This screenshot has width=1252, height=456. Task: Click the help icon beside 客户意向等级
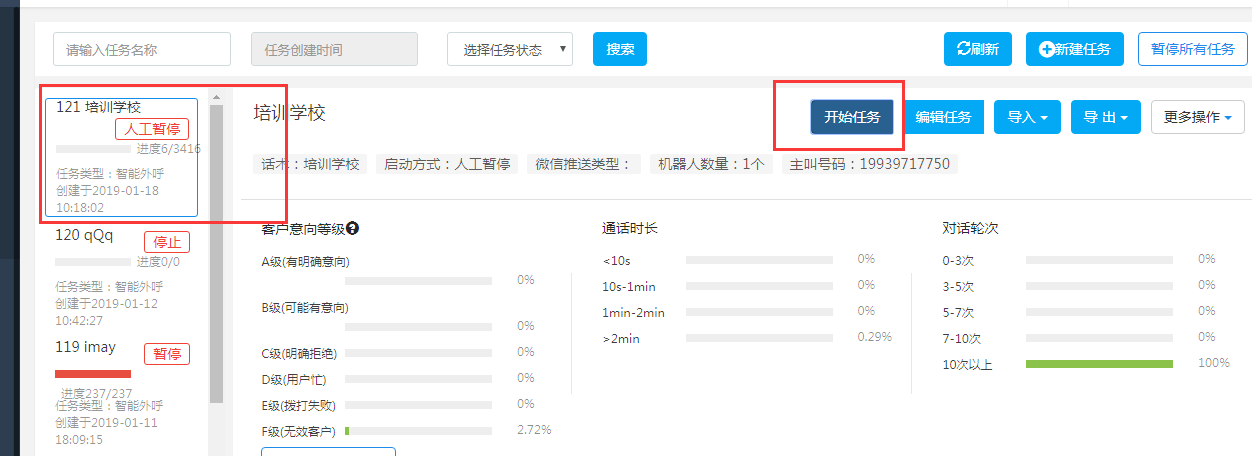tap(352, 228)
